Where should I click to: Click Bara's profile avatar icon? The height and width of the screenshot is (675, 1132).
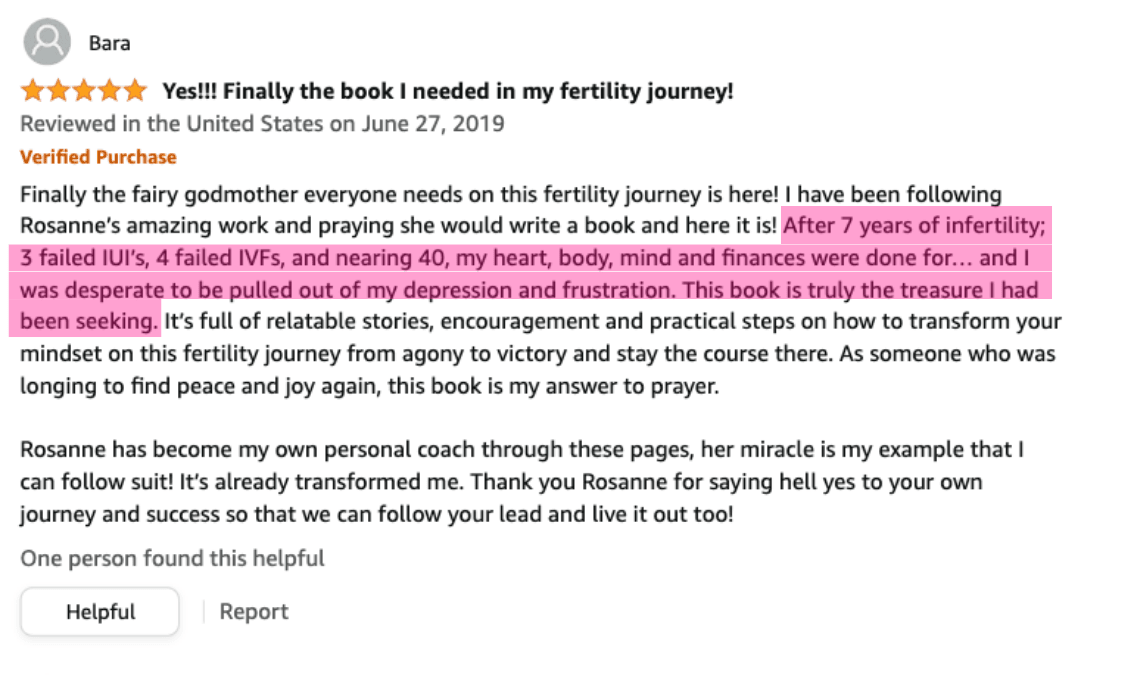coord(47,42)
